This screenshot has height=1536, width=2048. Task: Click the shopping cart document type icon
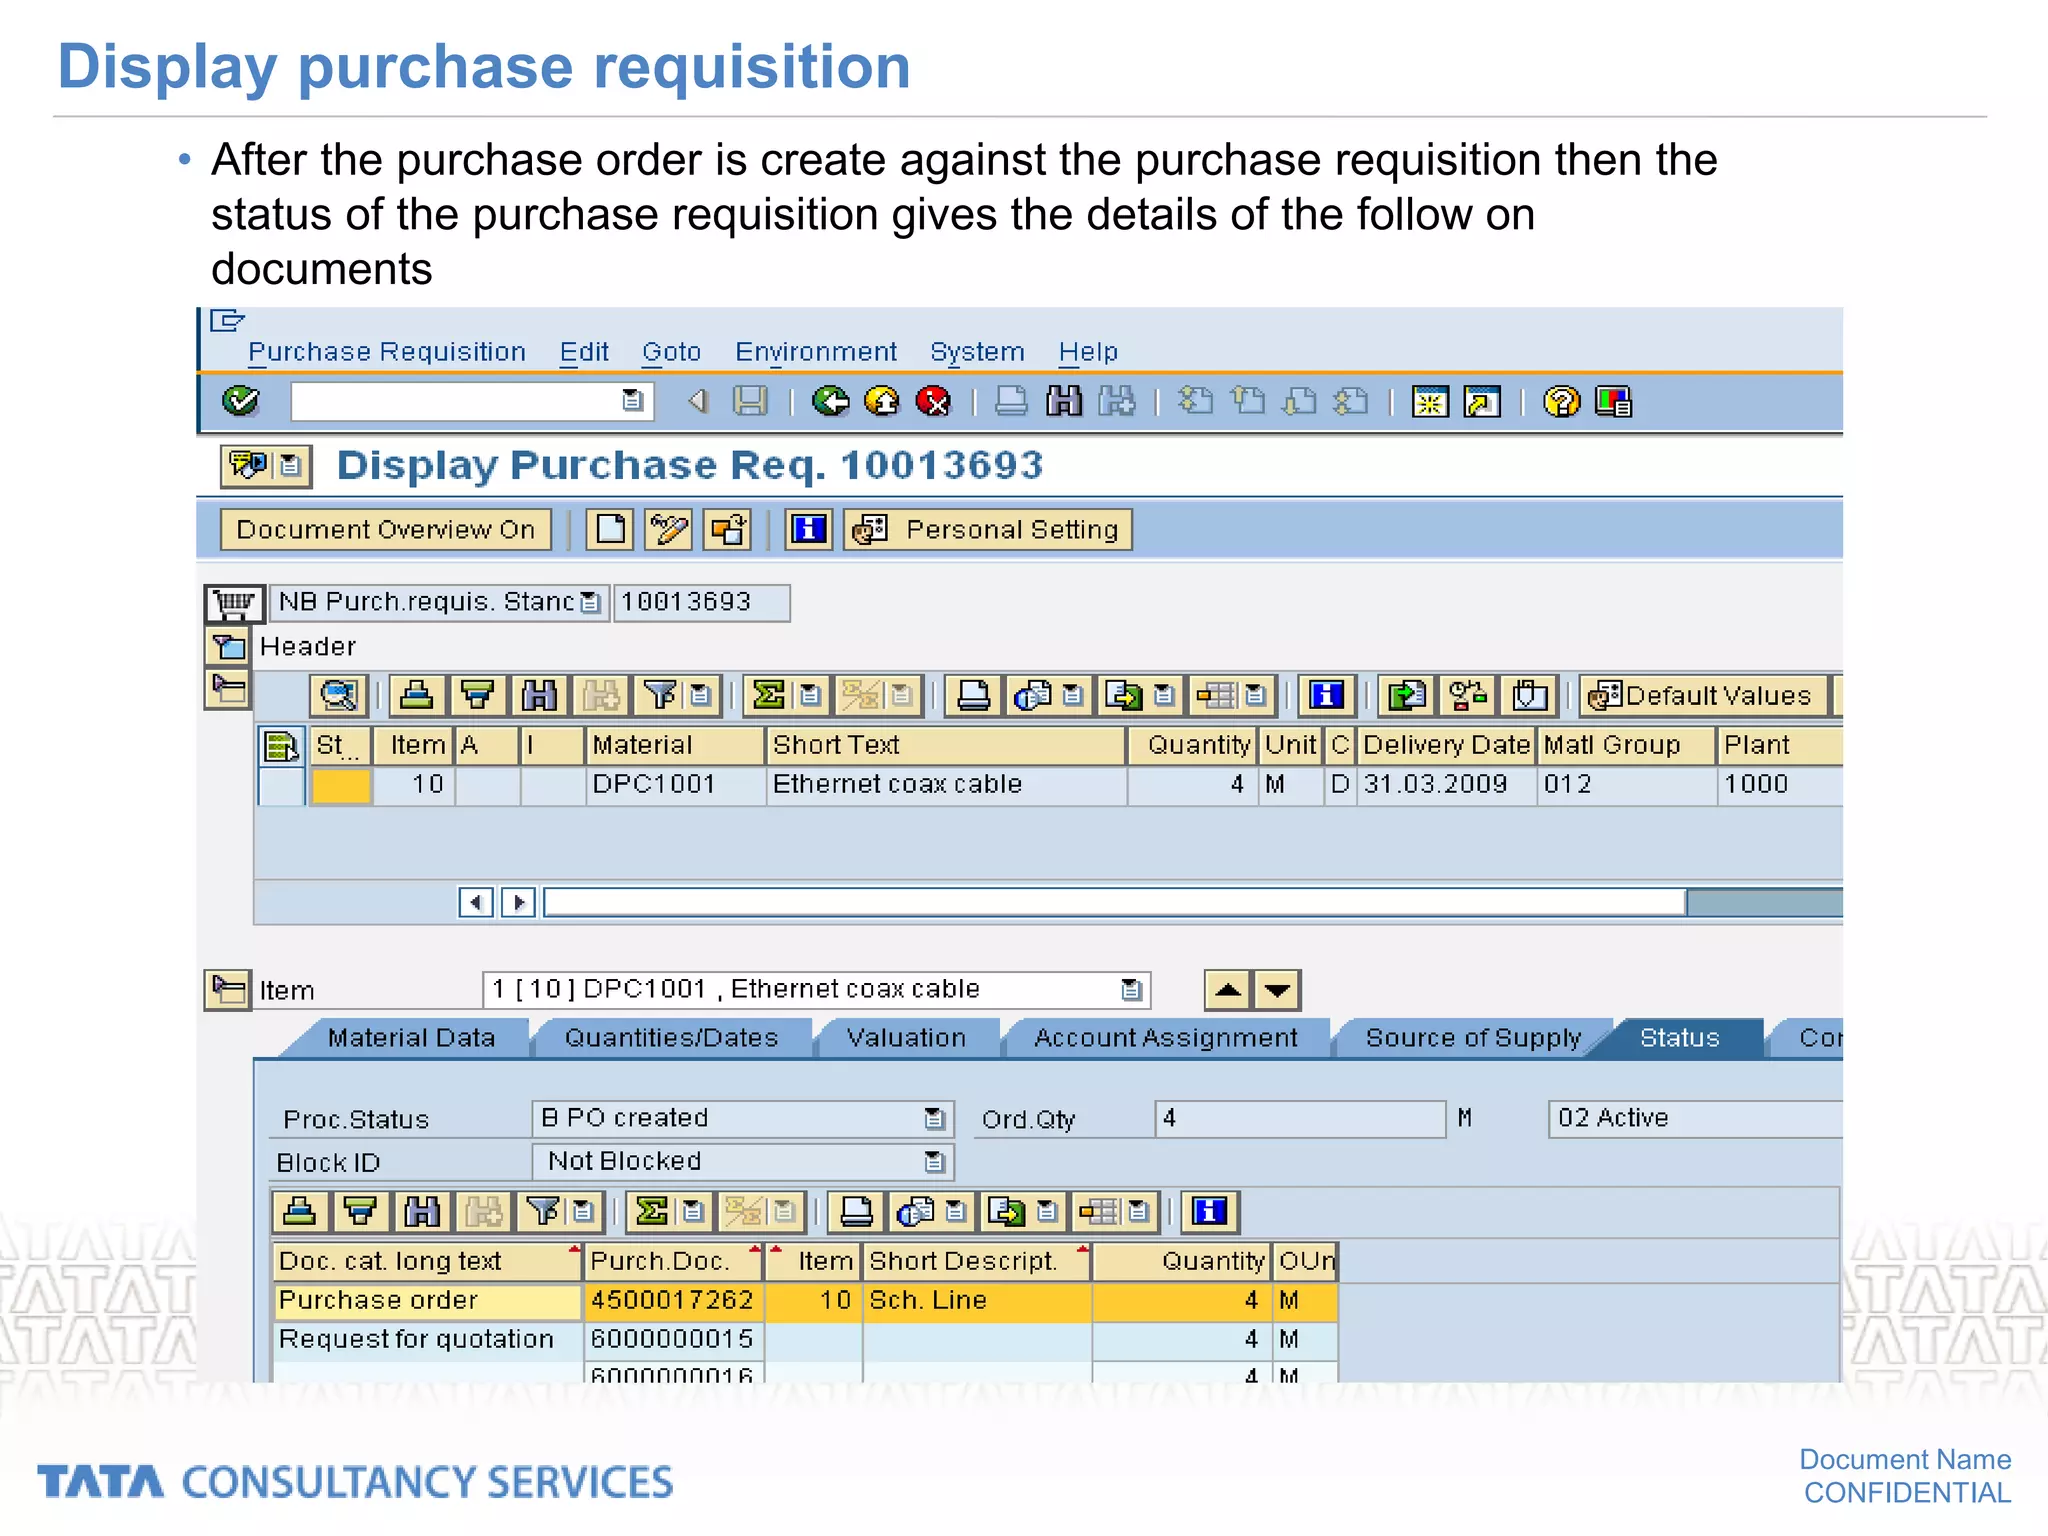tap(235, 603)
